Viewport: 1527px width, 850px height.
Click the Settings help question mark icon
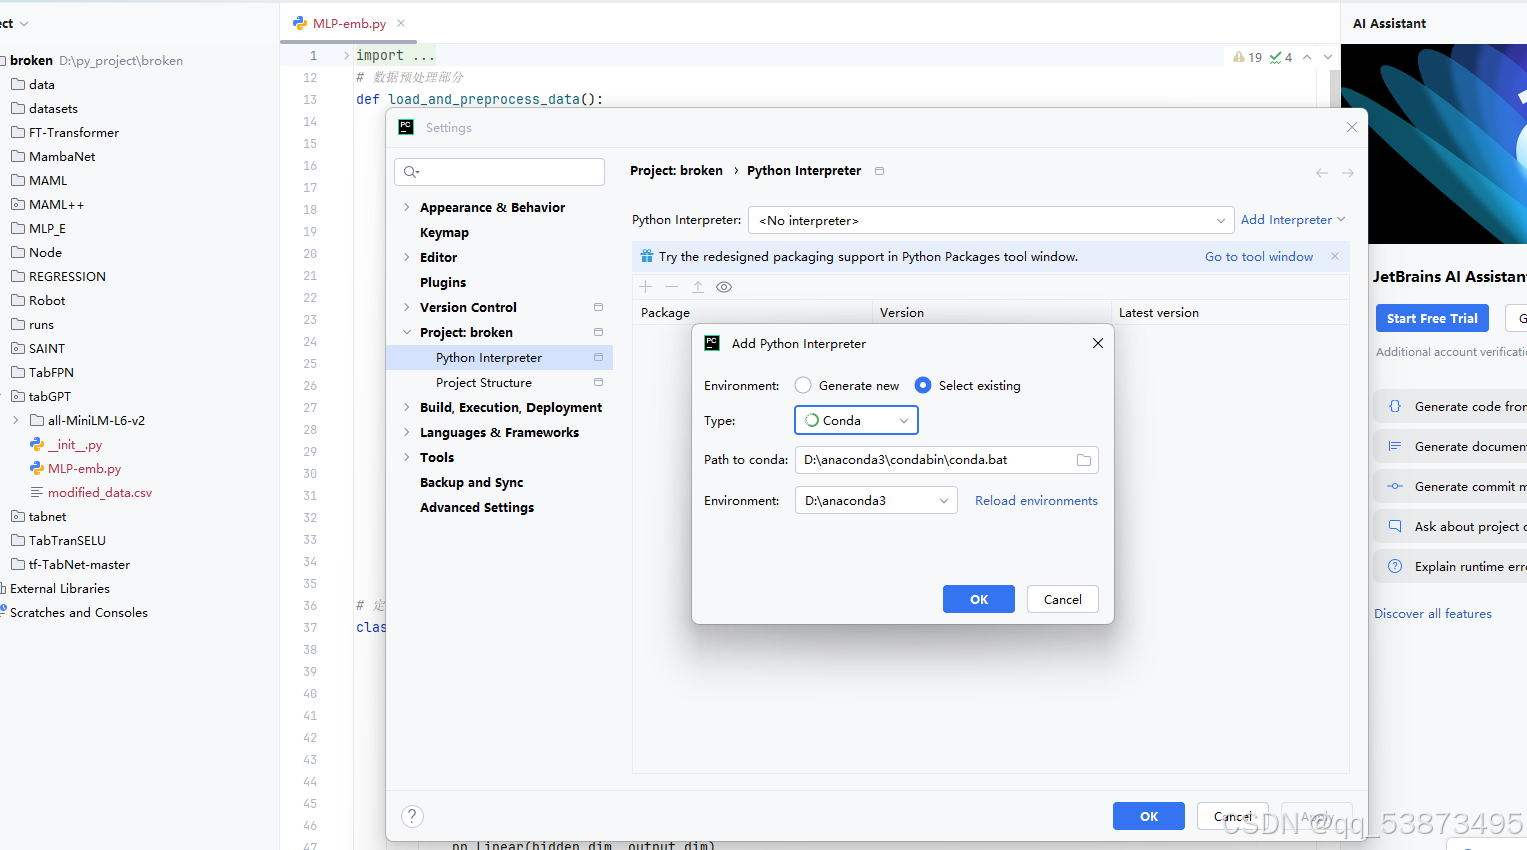(x=412, y=816)
